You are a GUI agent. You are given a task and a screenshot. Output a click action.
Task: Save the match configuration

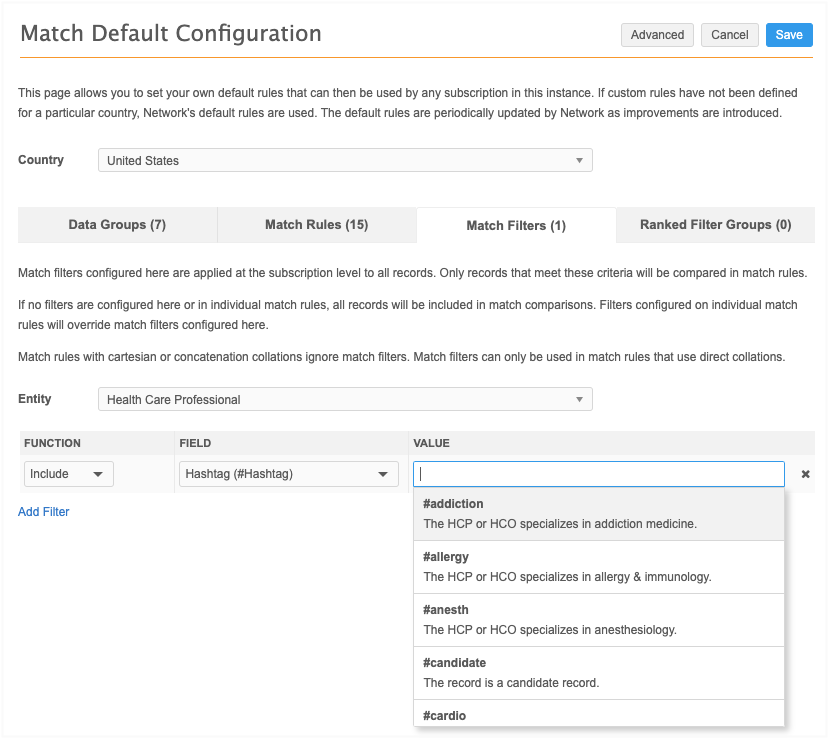[788, 35]
